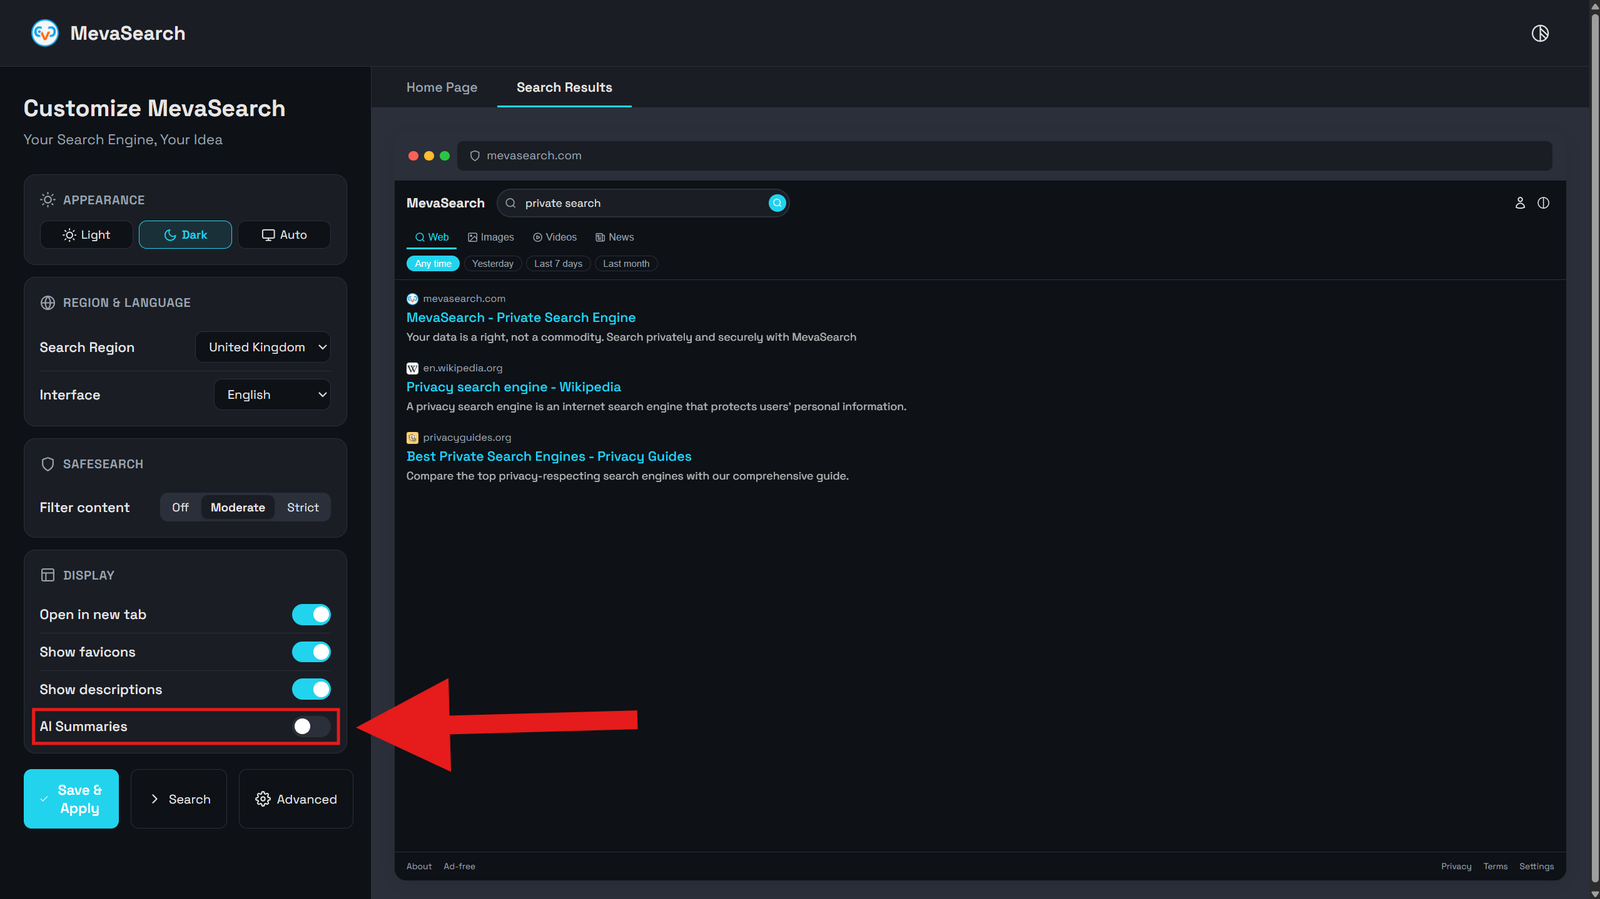This screenshot has height=899, width=1600.
Task: Open the Search Region dropdown
Action: pyautogui.click(x=263, y=347)
